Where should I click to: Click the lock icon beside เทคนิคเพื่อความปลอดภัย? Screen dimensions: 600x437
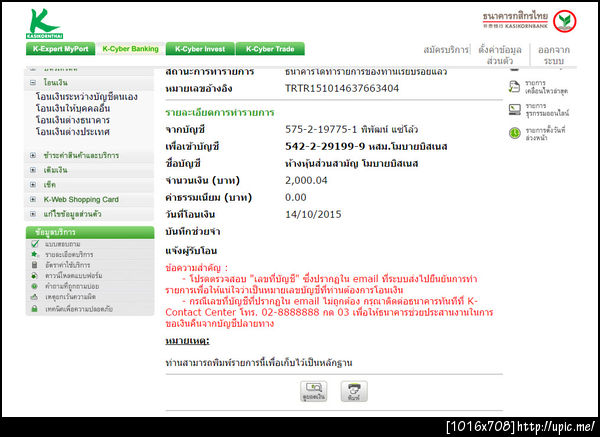[x=35, y=308]
